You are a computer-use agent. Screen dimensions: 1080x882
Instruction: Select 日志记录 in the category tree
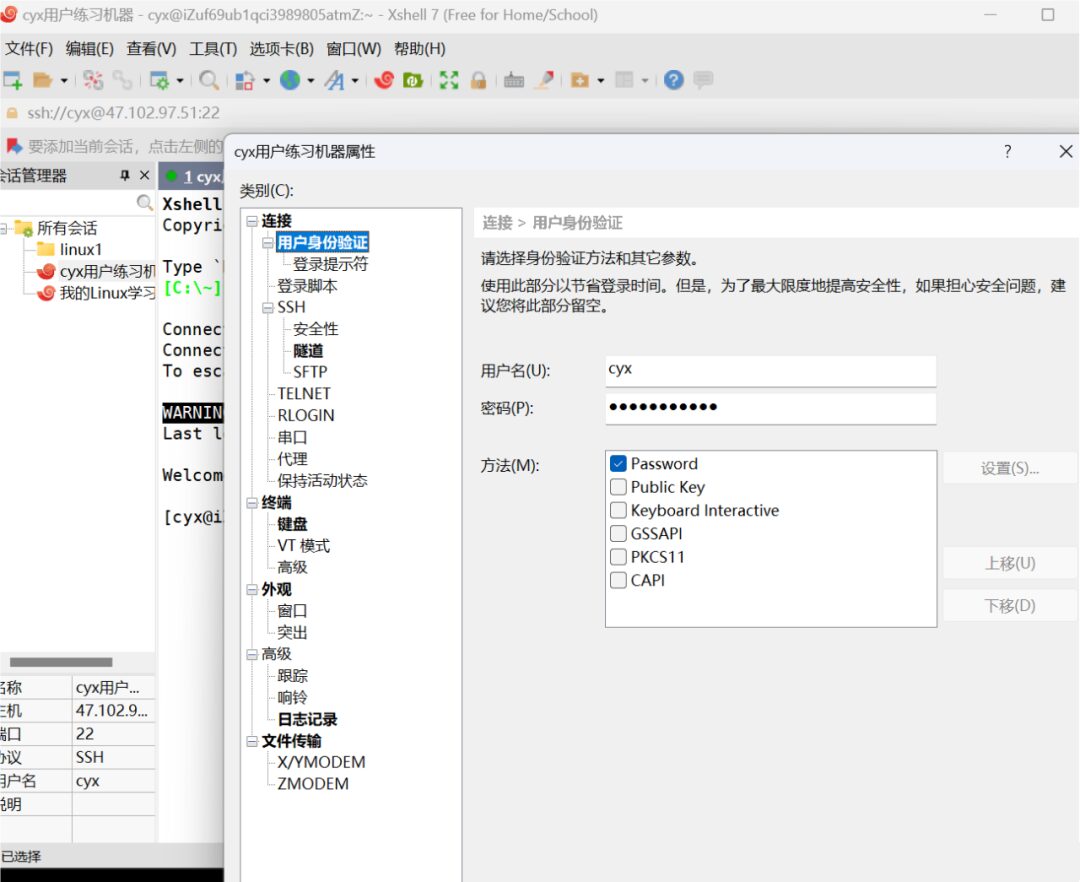[x=307, y=720]
